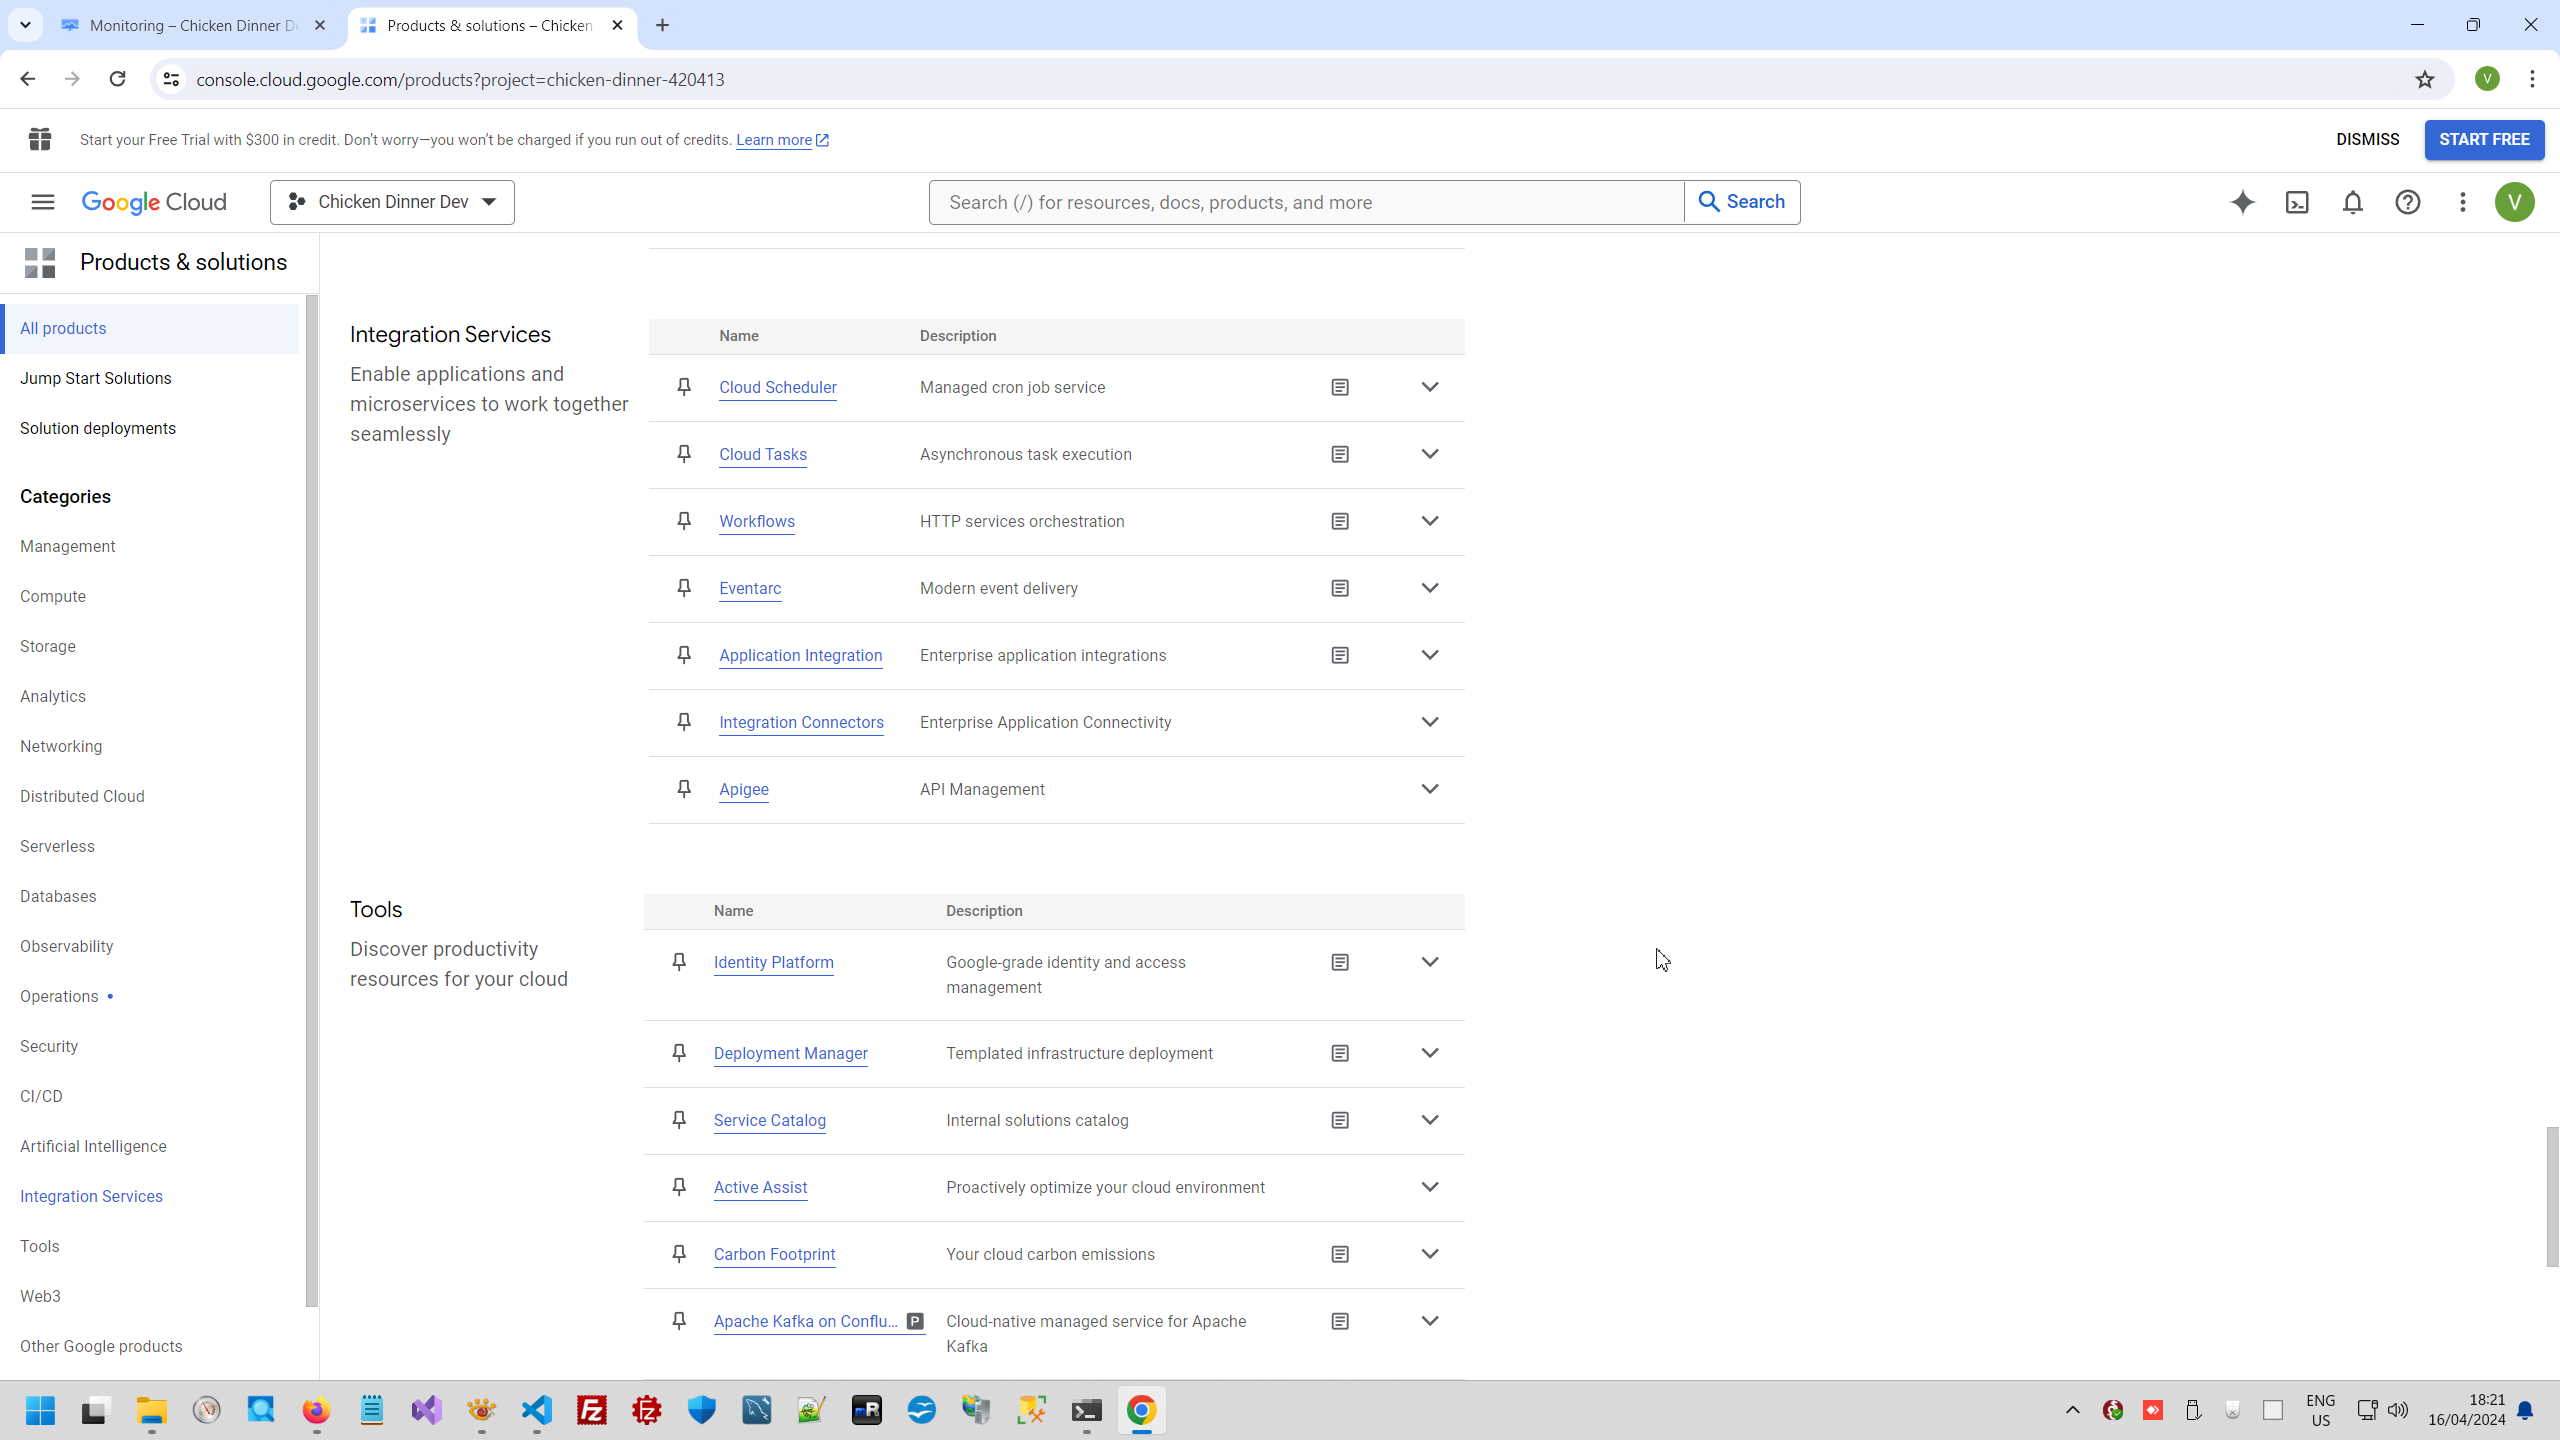Expand the Apigee row details

pos(1430,789)
